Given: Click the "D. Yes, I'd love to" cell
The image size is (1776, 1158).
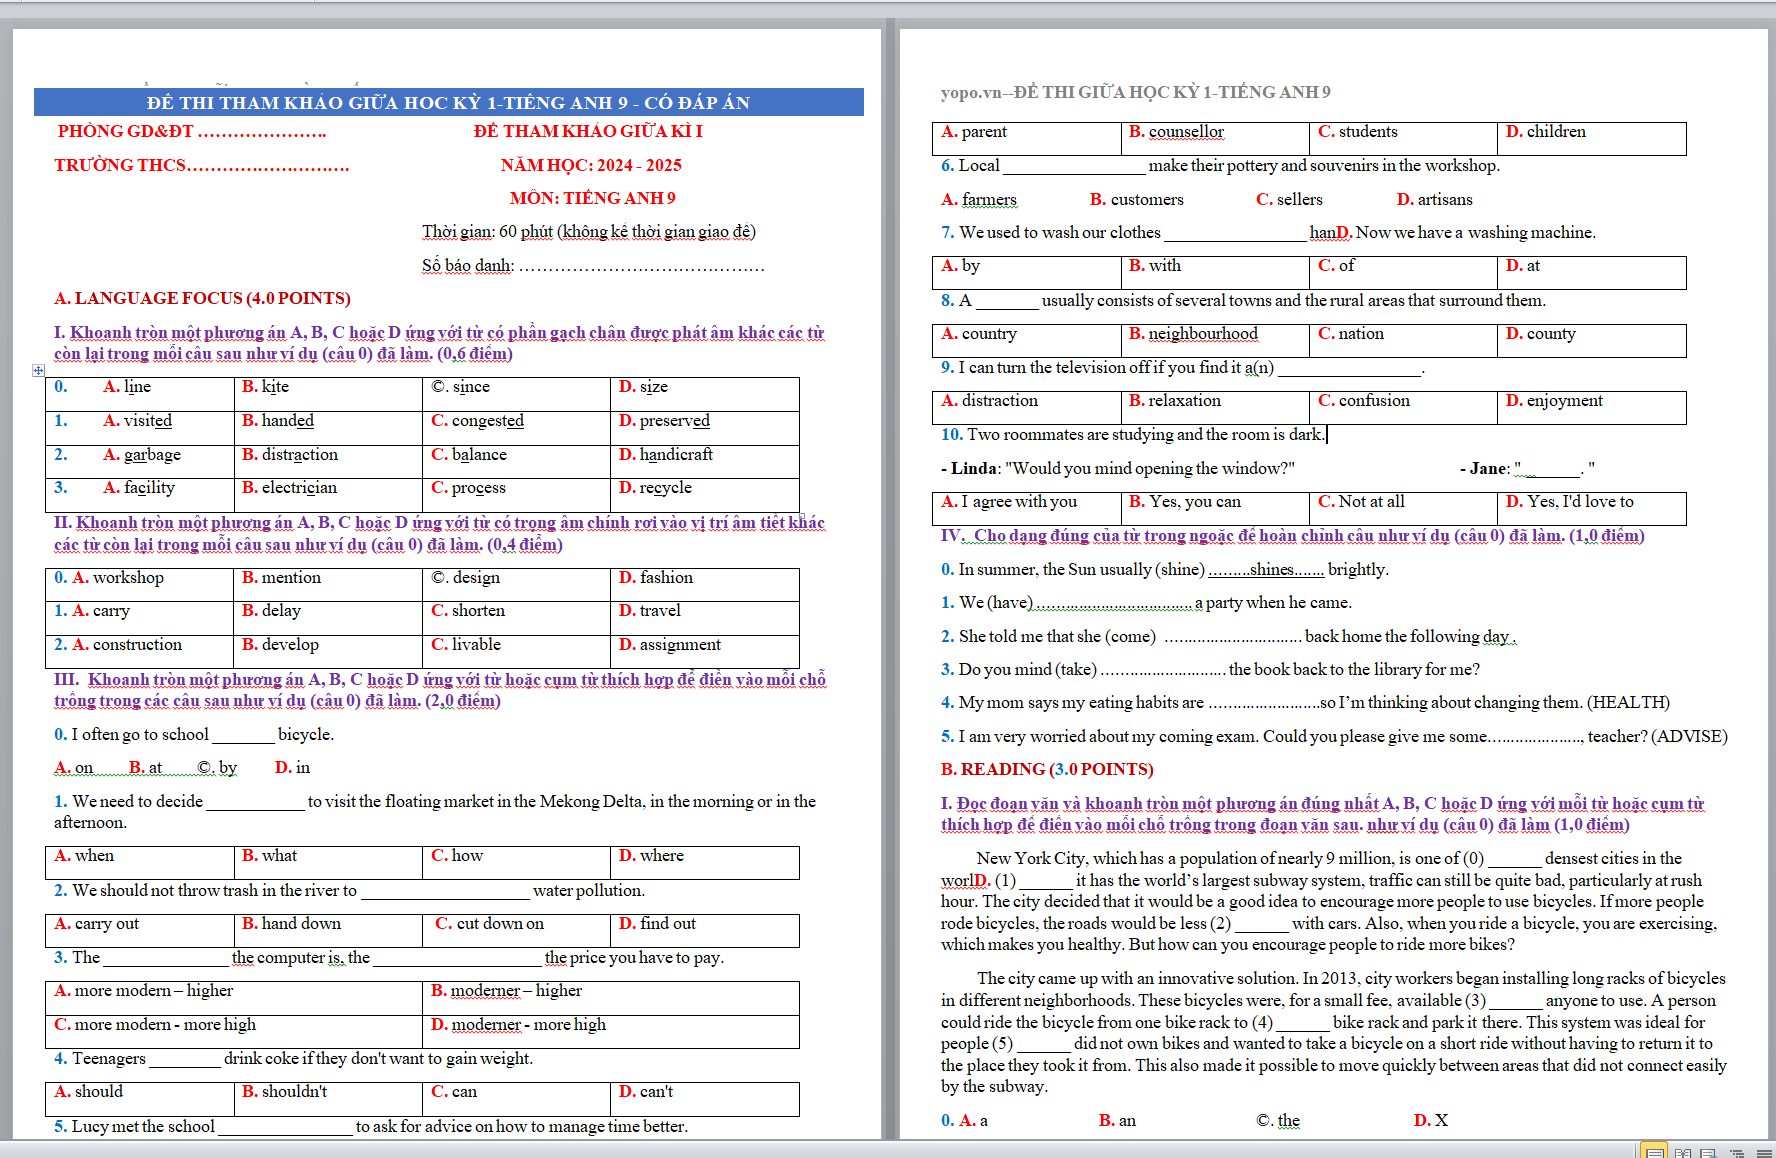Looking at the screenshot, I should 1592,509.
